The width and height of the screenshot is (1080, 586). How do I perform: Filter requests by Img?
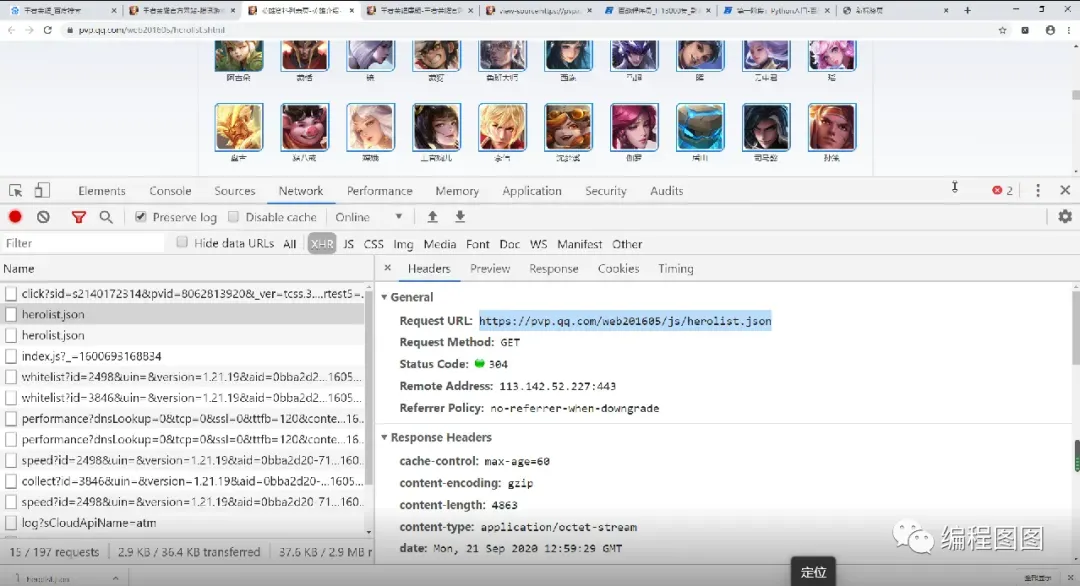(x=403, y=244)
